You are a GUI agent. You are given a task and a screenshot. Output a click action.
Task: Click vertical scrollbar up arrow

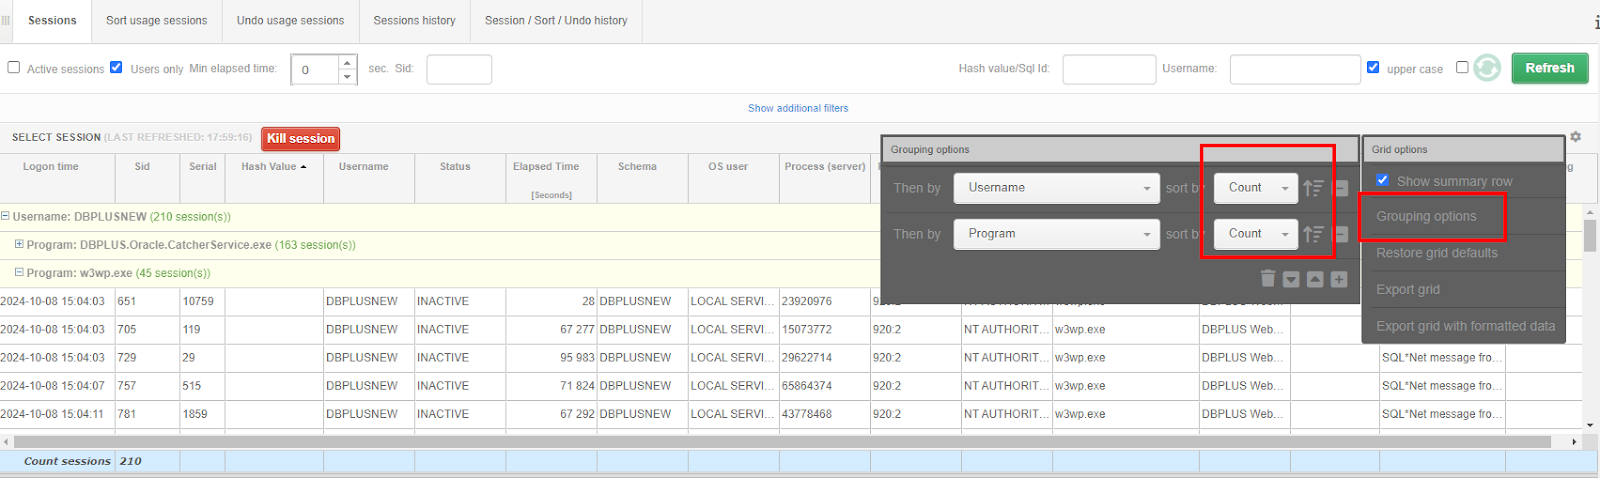[x=1590, y=213]
